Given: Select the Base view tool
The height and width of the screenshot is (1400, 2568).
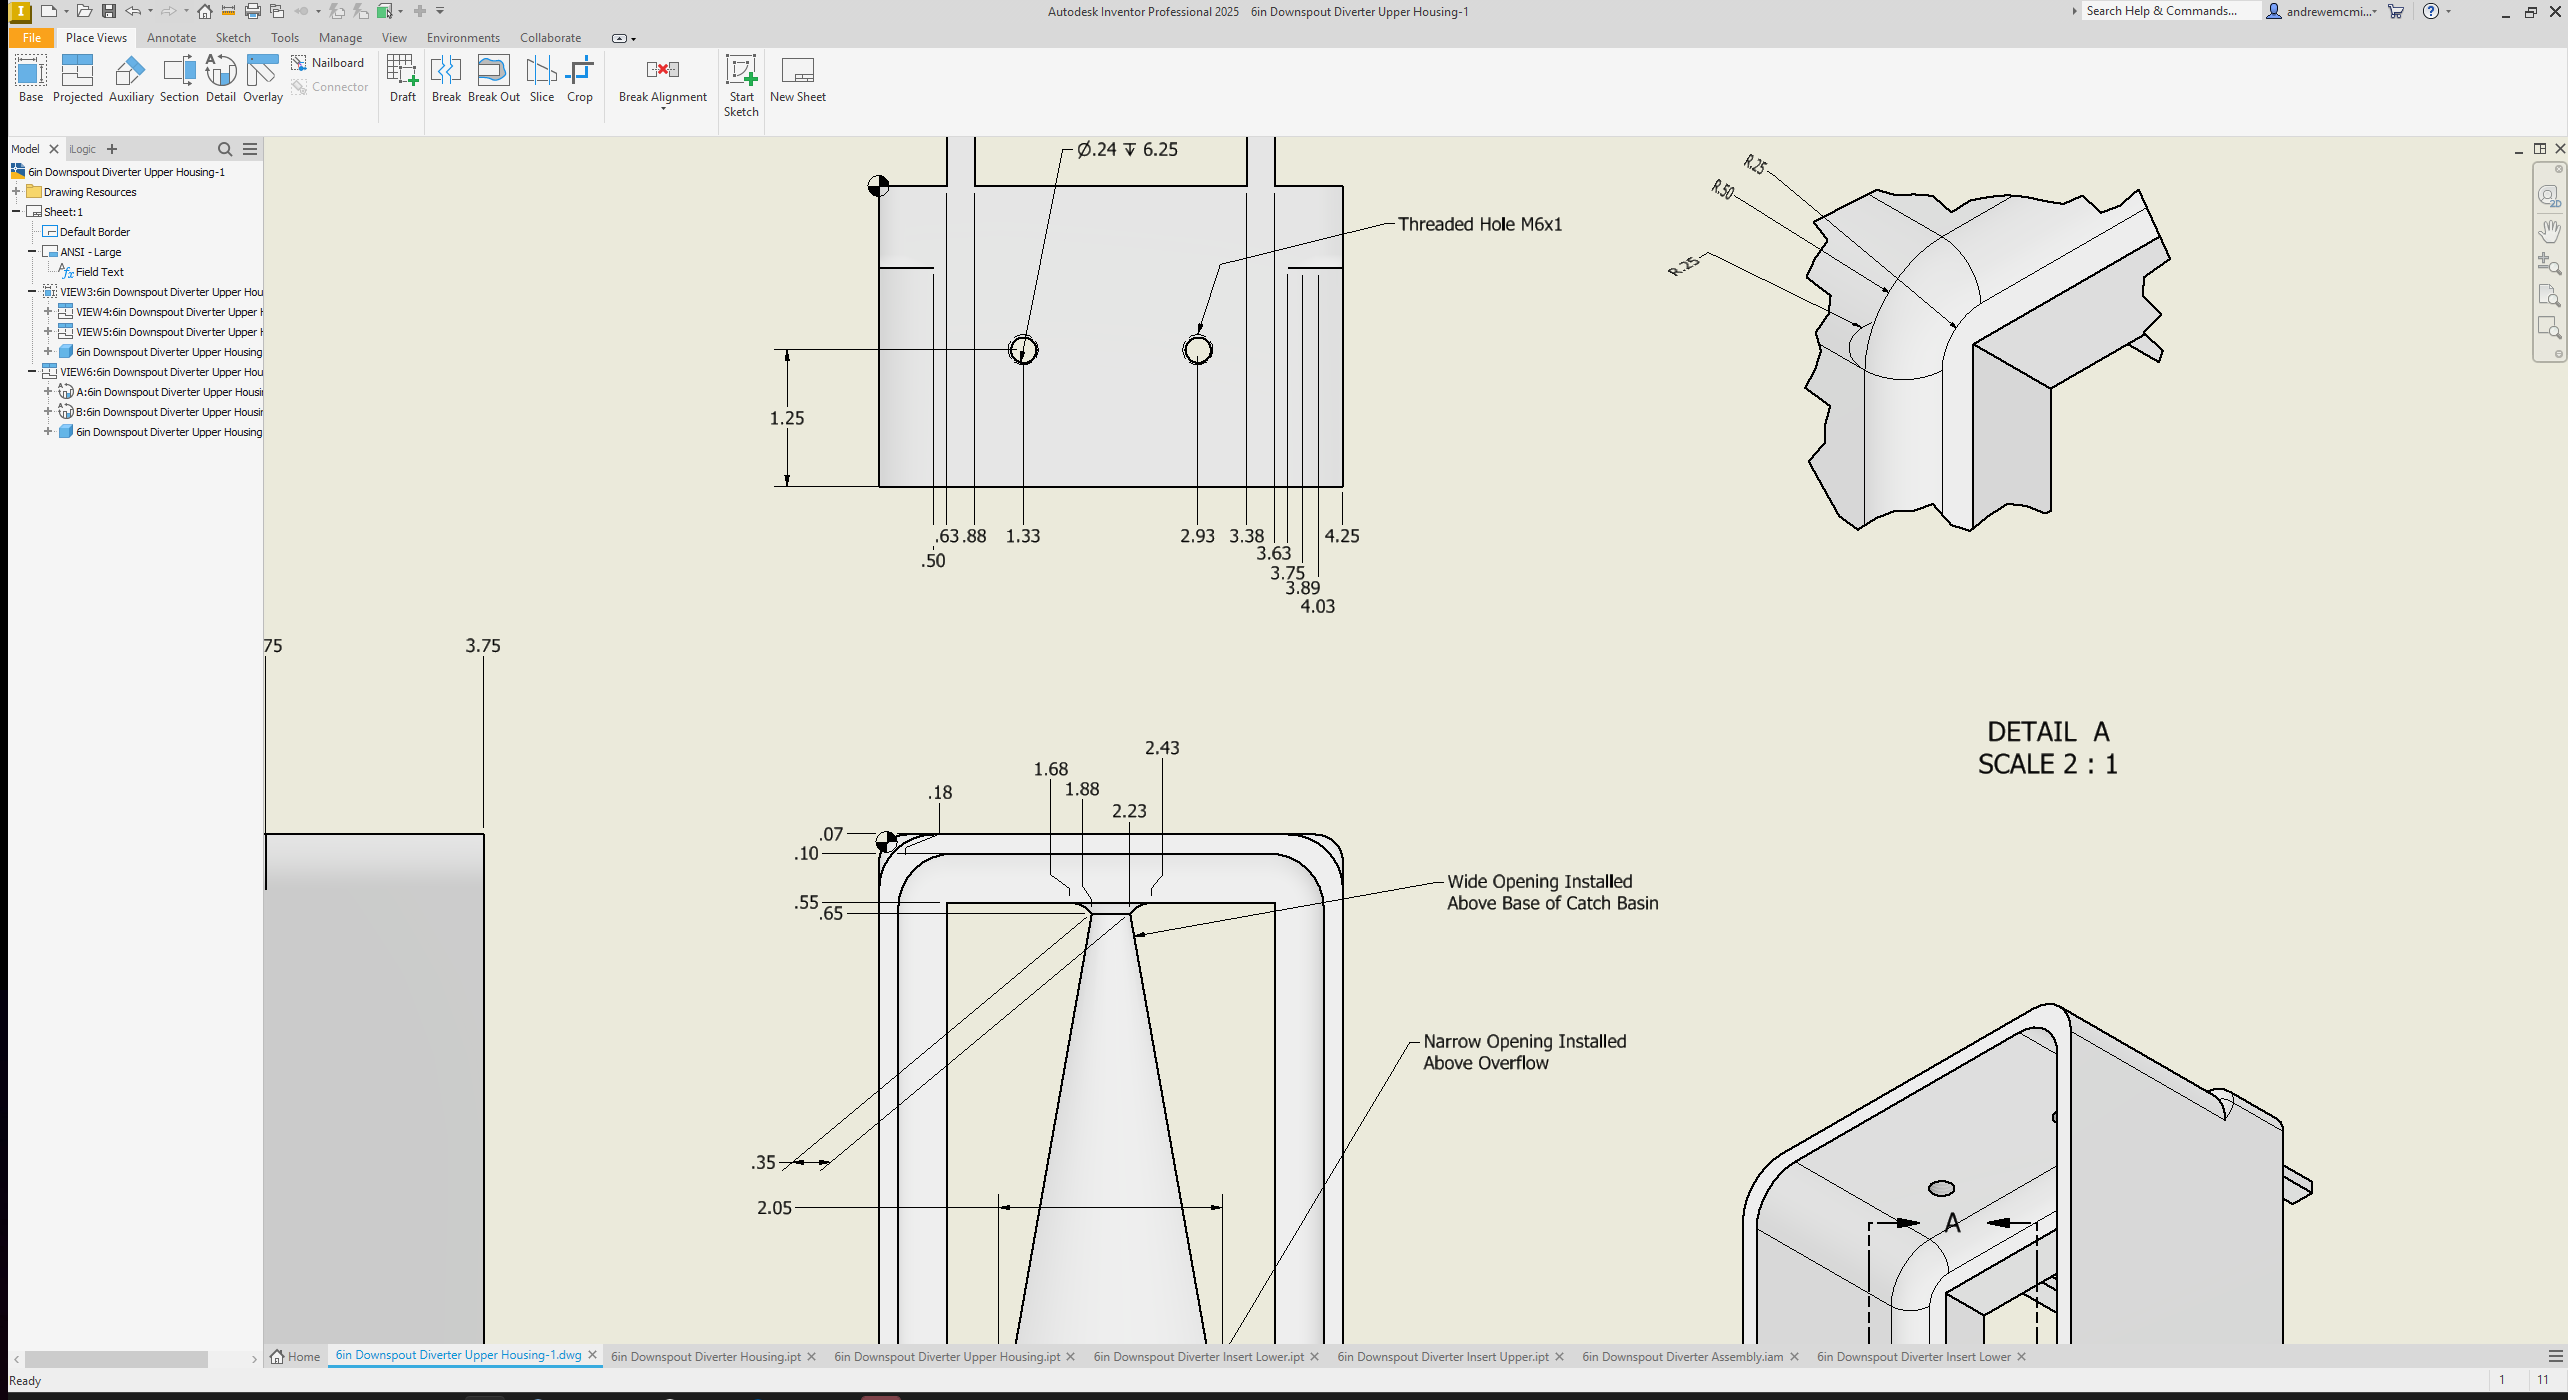Looking at the screenshot, I should click(x=31, y=79).
